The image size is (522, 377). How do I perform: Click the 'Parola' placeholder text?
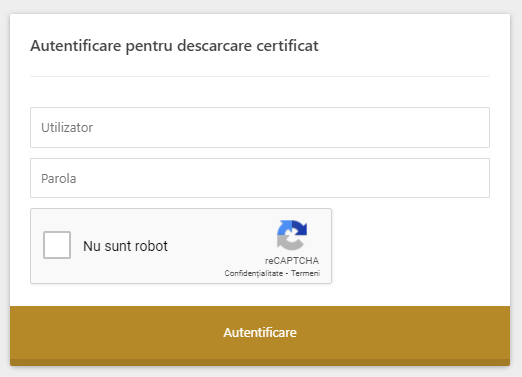[x=59, y=179]
